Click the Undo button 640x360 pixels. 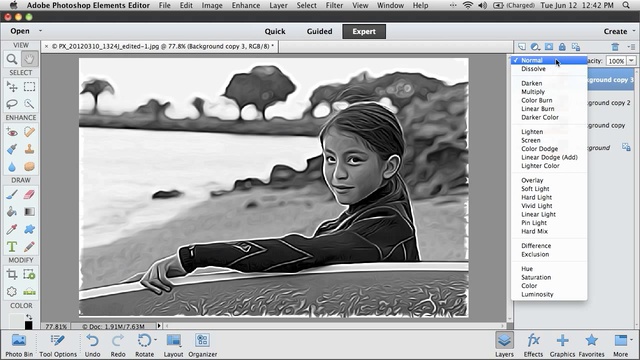pyautogui.click(x=92, y=345)
